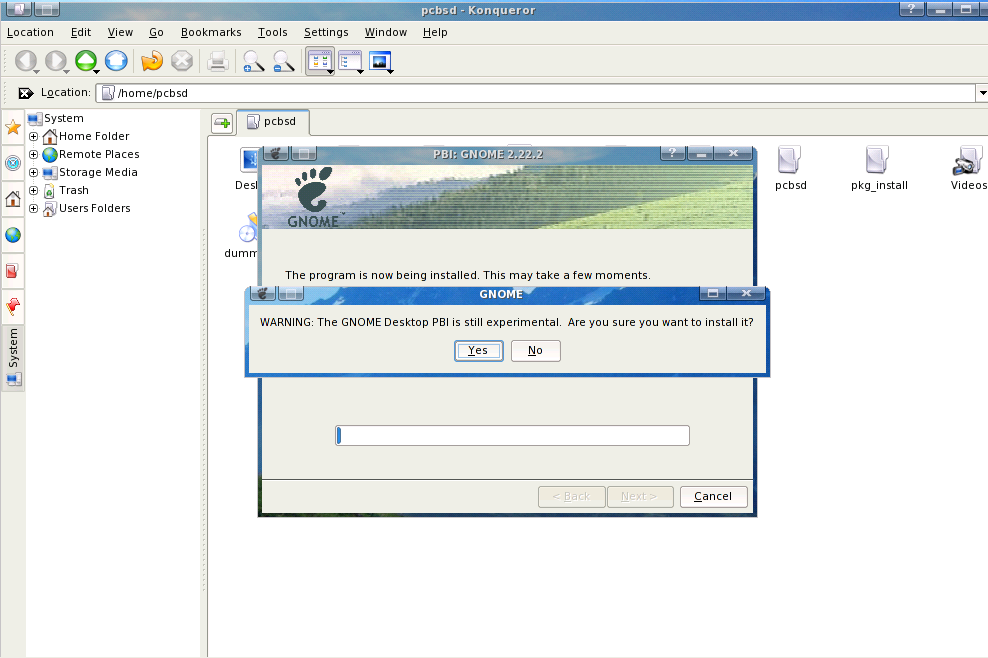Expand the Remote Places tree node
The width and height of the screenshot is (988, 658).
coord(33,154)
